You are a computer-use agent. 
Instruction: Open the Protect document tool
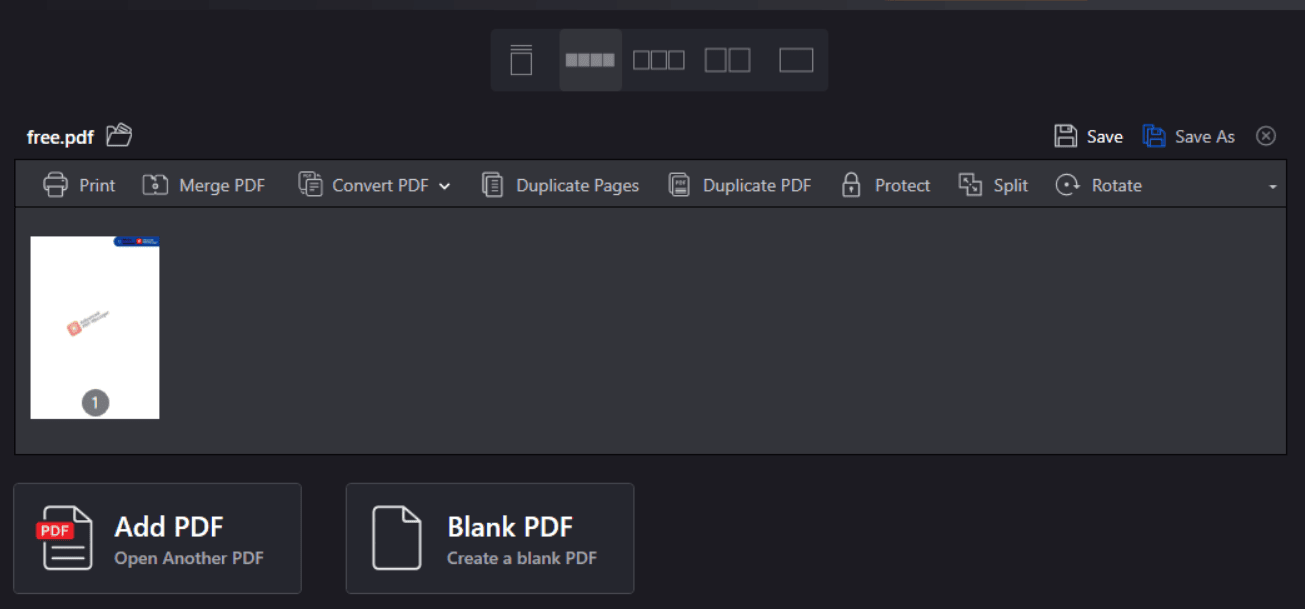tap(885, 185)
